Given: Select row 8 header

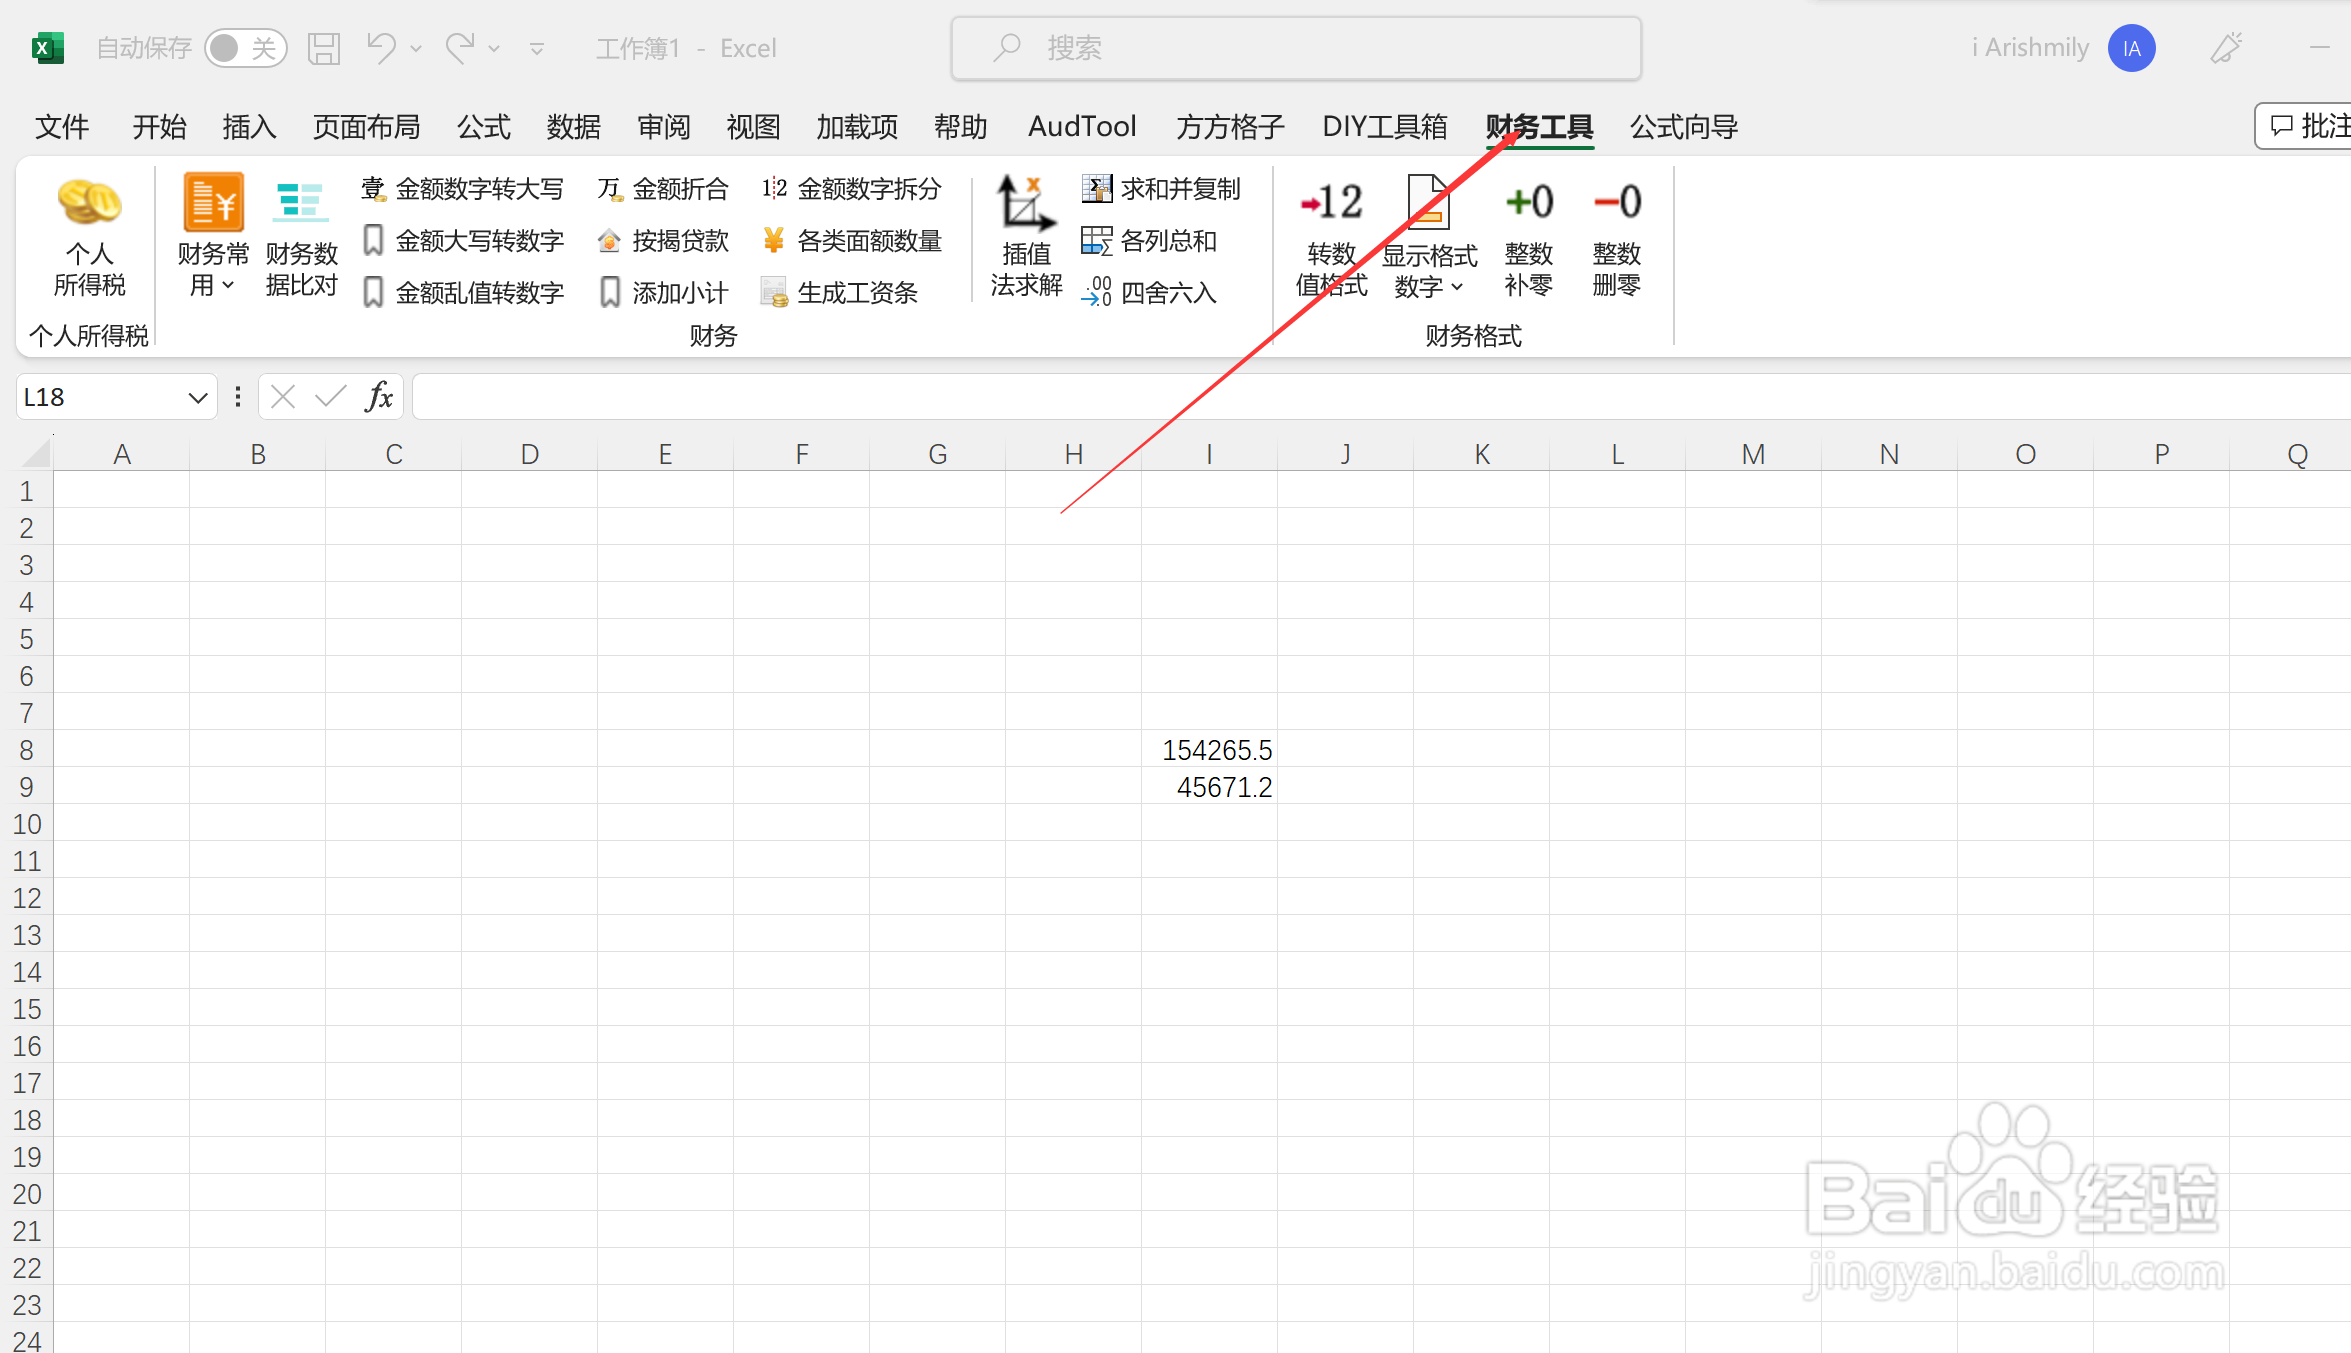Looking at the screenshot, I should tap(27, 750).
